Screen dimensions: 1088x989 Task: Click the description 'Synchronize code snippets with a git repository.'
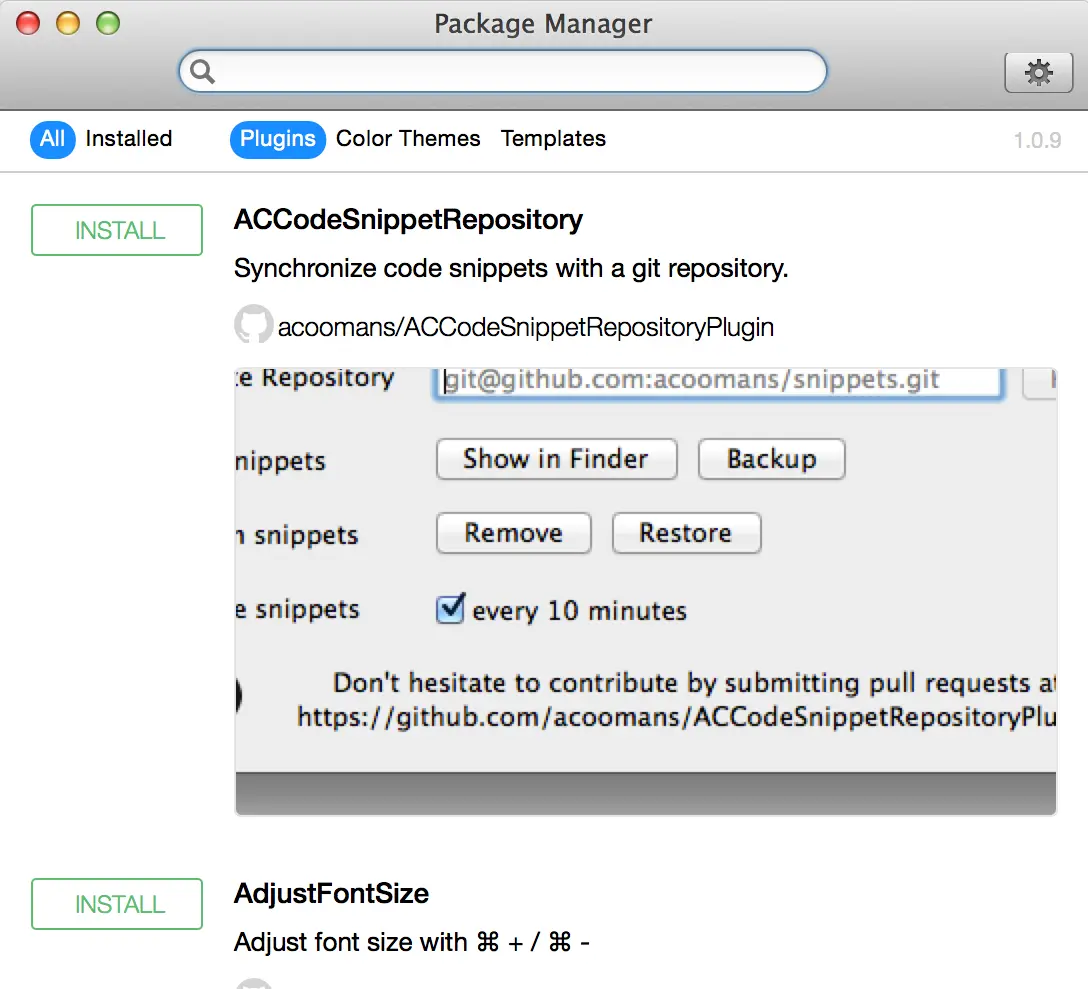(511, 268)
